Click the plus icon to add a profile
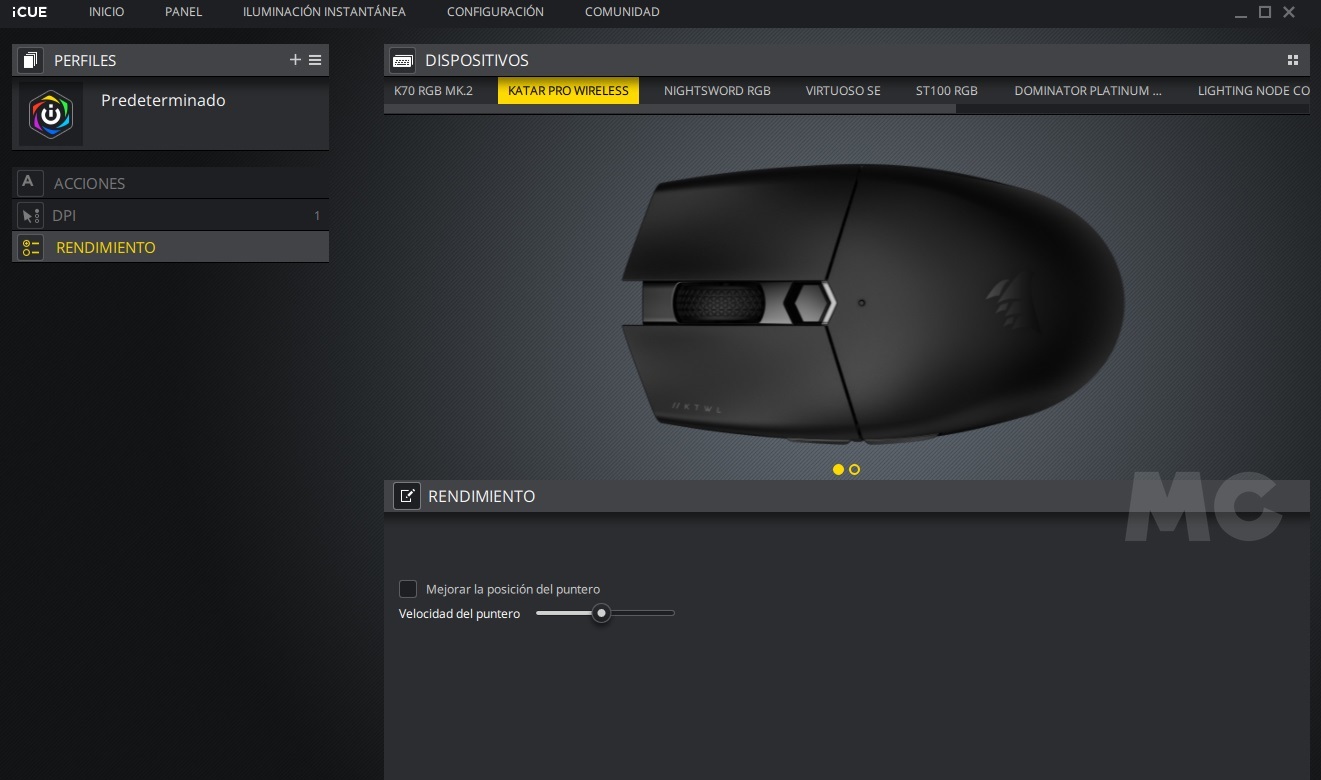The image size is (1321, 780). [295, 60]
